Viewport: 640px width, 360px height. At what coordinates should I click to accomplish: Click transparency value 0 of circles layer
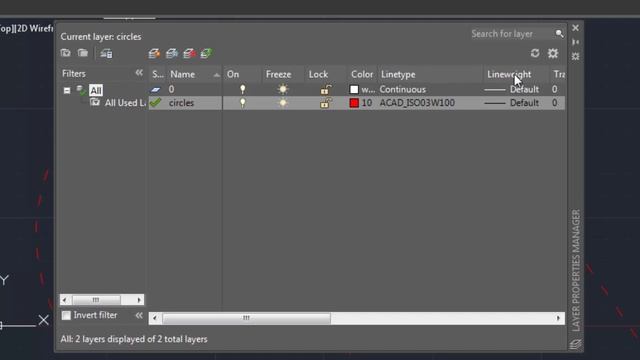554,103
